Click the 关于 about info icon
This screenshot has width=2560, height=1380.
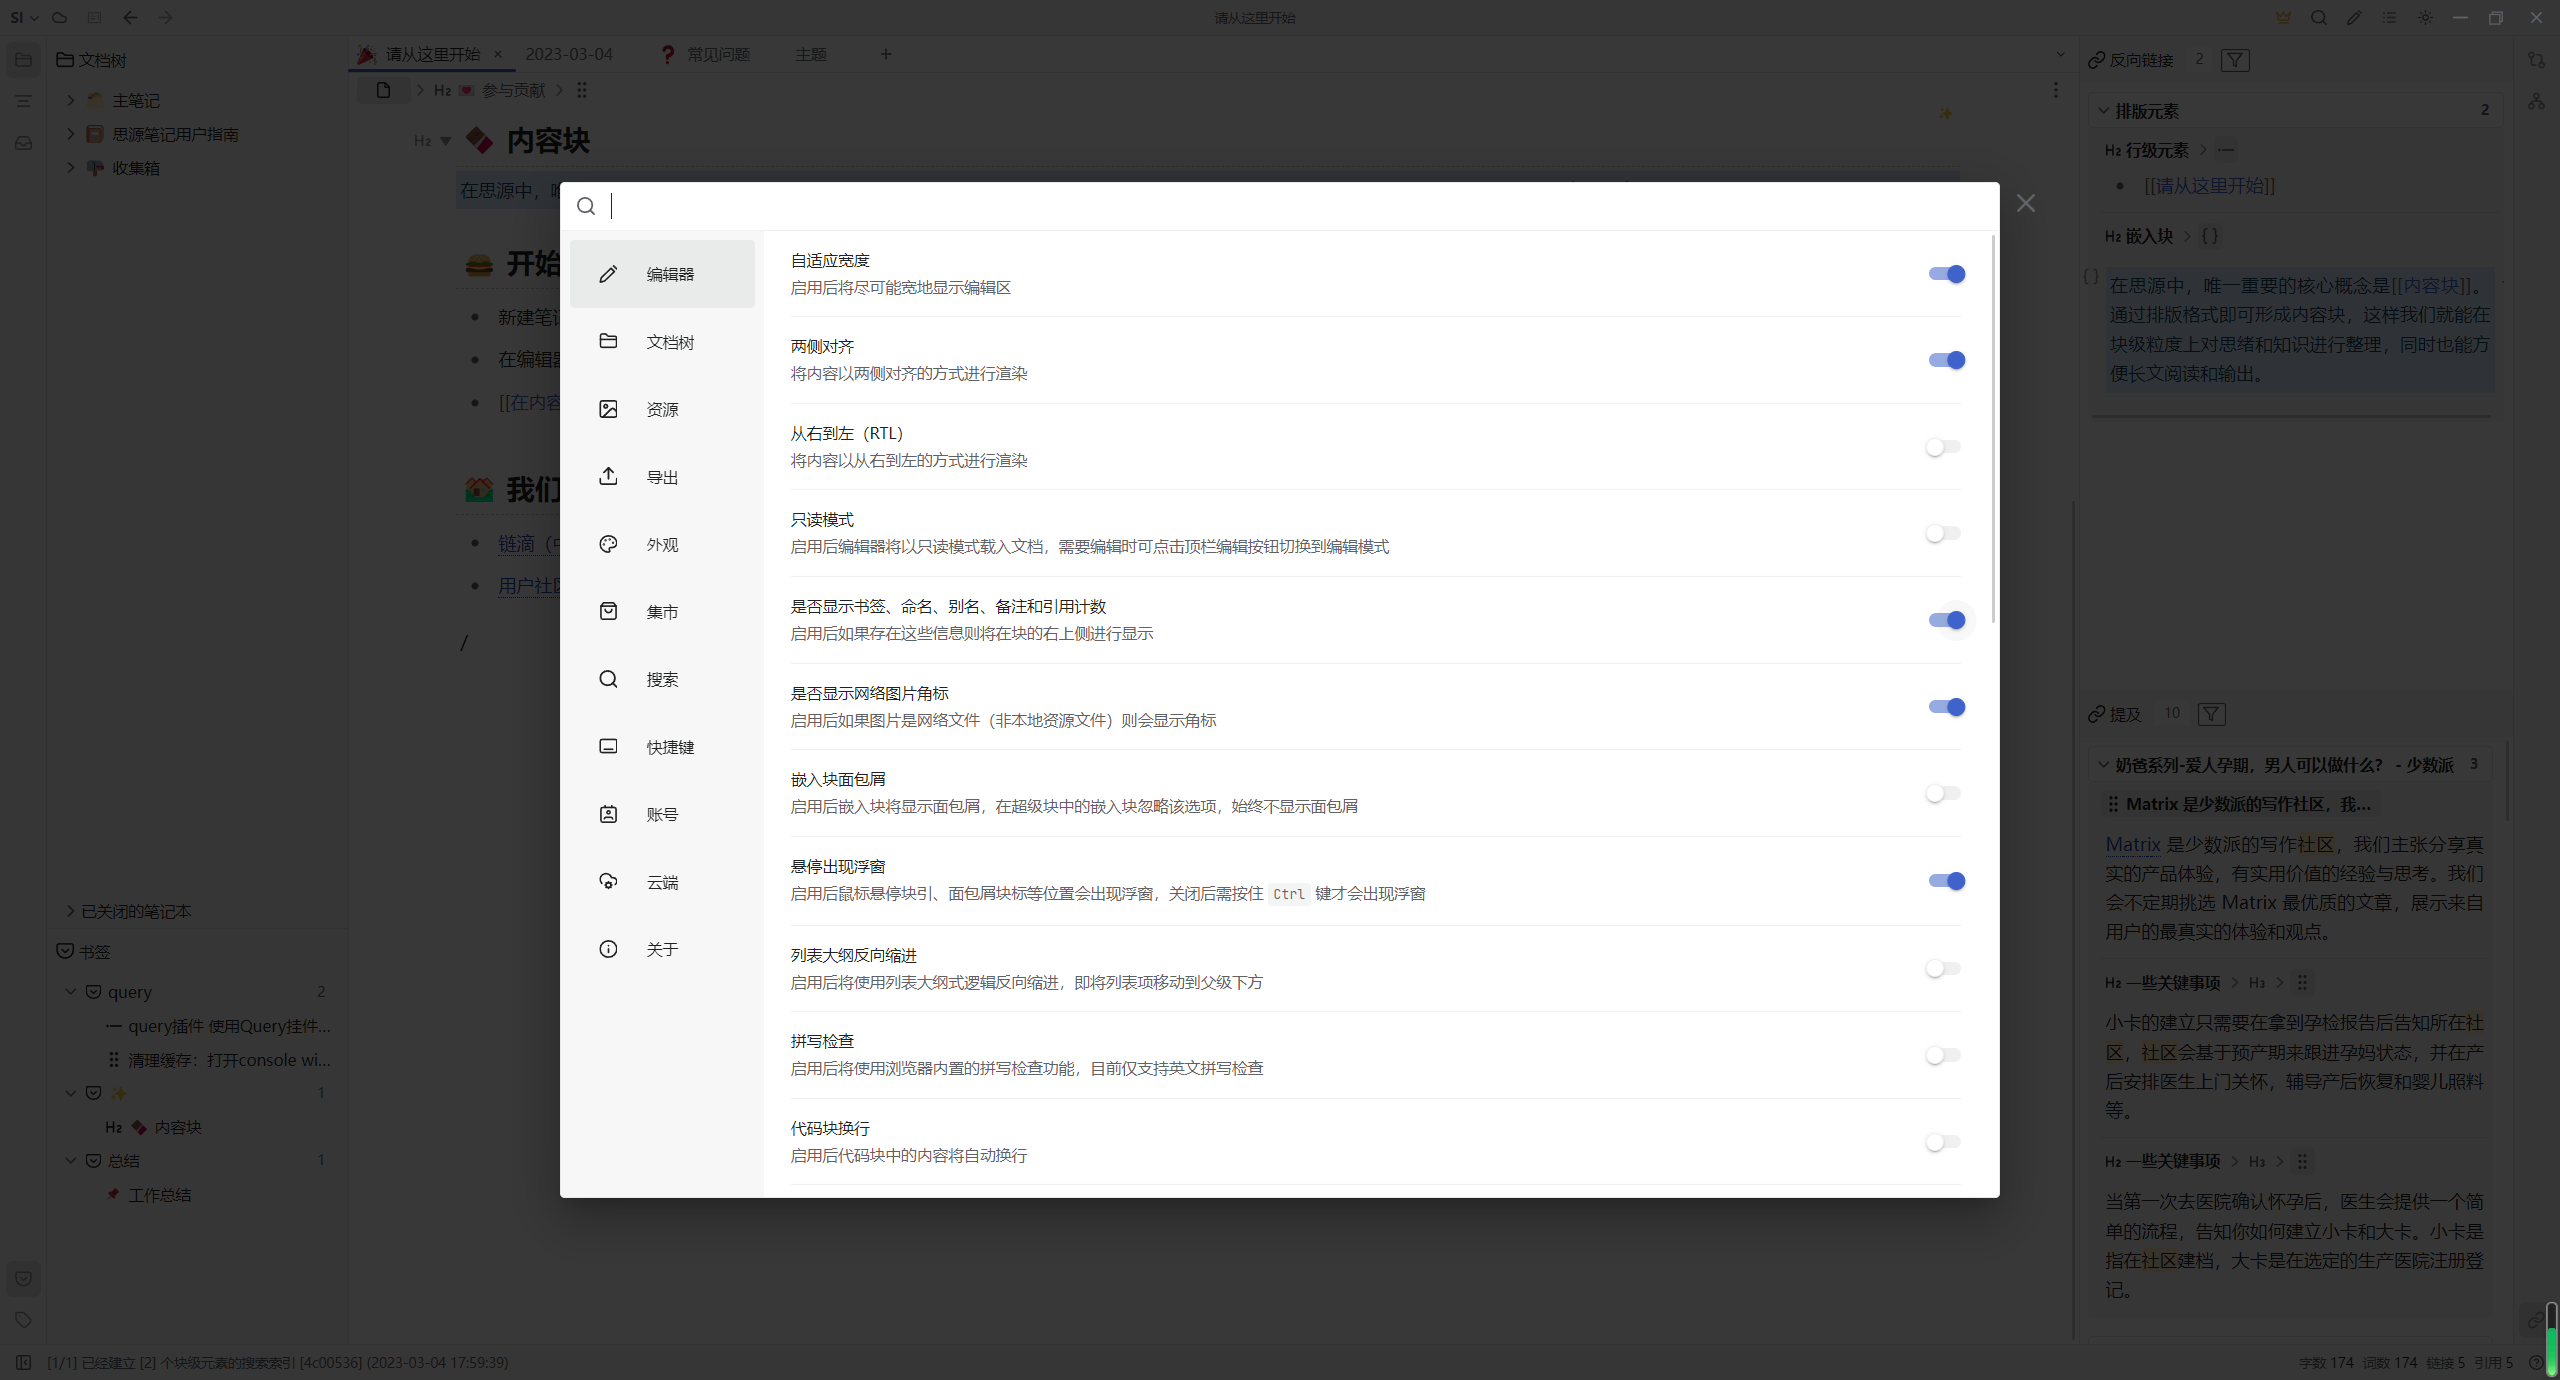(x=608, y=949)
